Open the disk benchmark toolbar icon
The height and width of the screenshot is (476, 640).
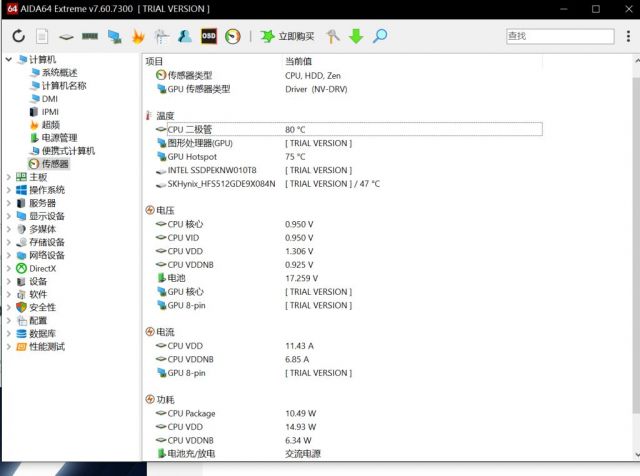(x=66, y=37)
